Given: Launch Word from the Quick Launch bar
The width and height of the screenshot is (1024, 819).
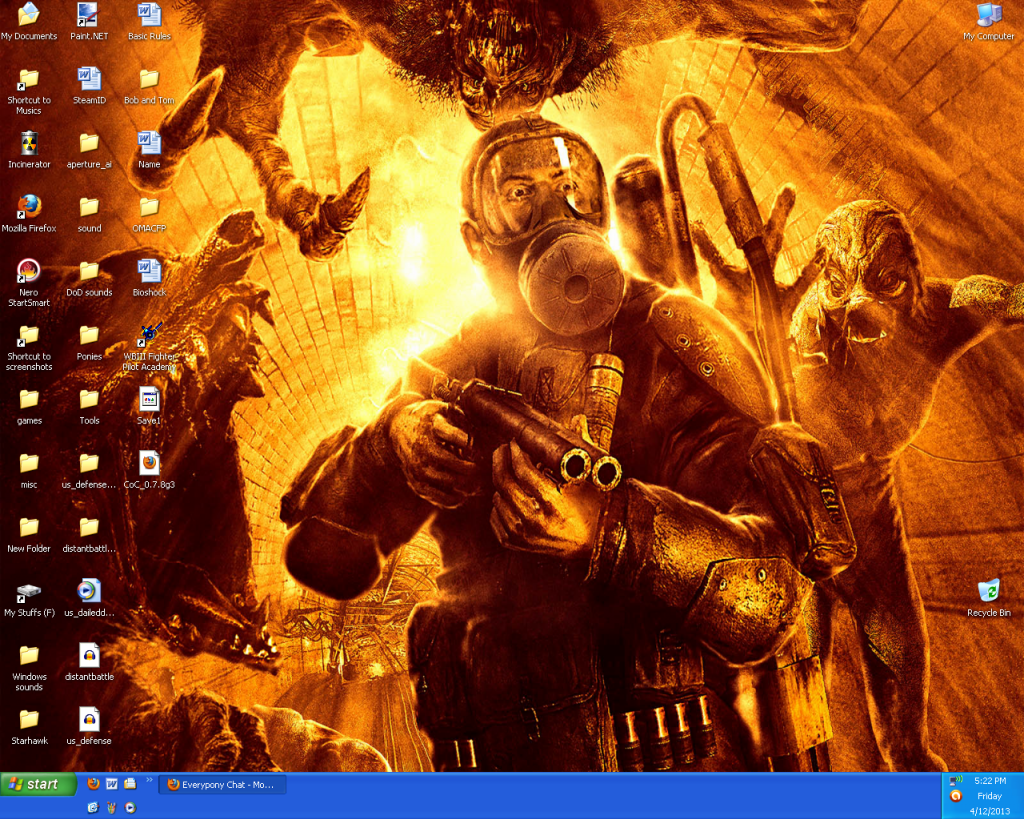Looking at the screenshot, I should pos(112,784).
